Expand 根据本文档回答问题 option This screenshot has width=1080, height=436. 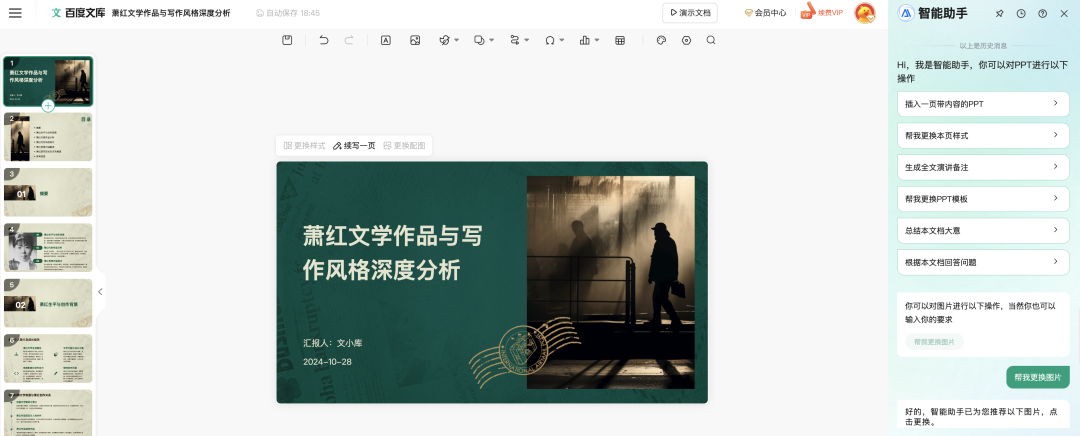coord(983,262)
